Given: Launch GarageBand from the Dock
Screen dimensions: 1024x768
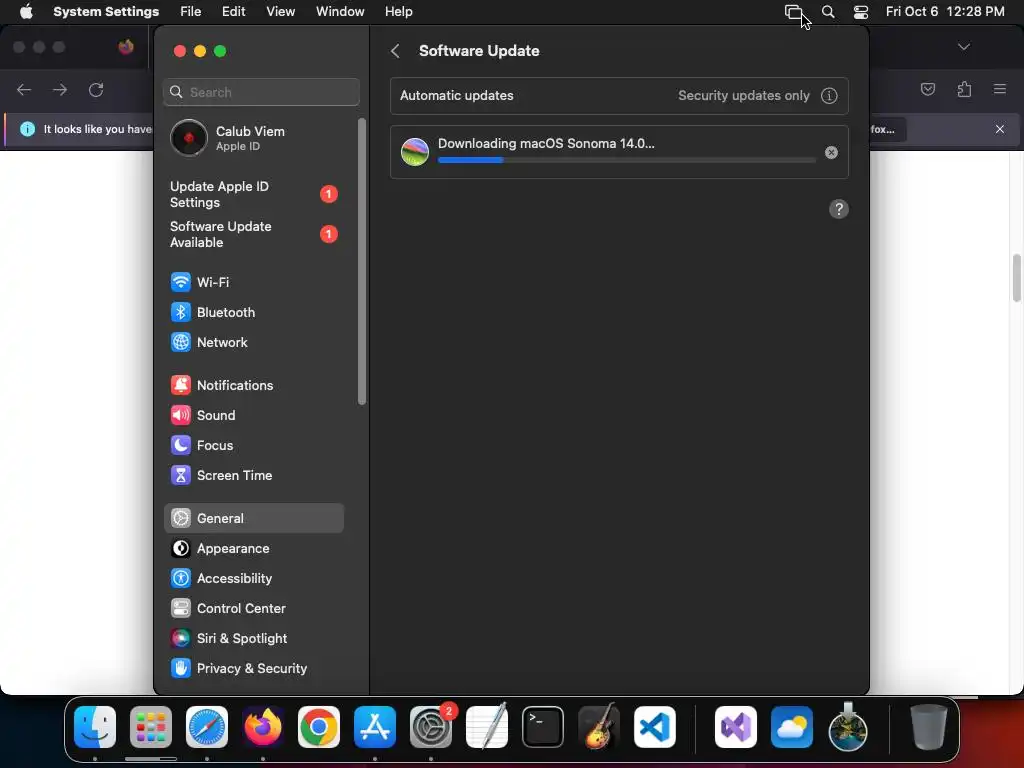Looking at the screenshot, I should pyautogui.click(x=599, y=727).
